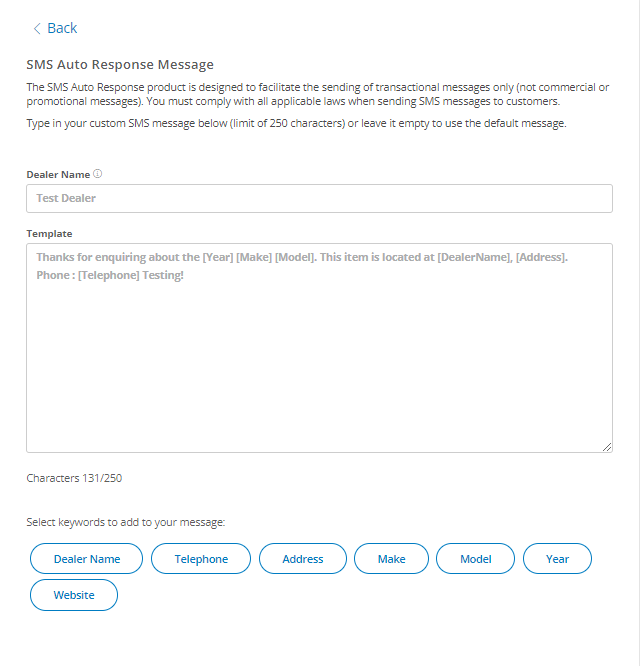Click the 'Select keywords to add' label
The image size is (640, 666).
coord(126,522)
